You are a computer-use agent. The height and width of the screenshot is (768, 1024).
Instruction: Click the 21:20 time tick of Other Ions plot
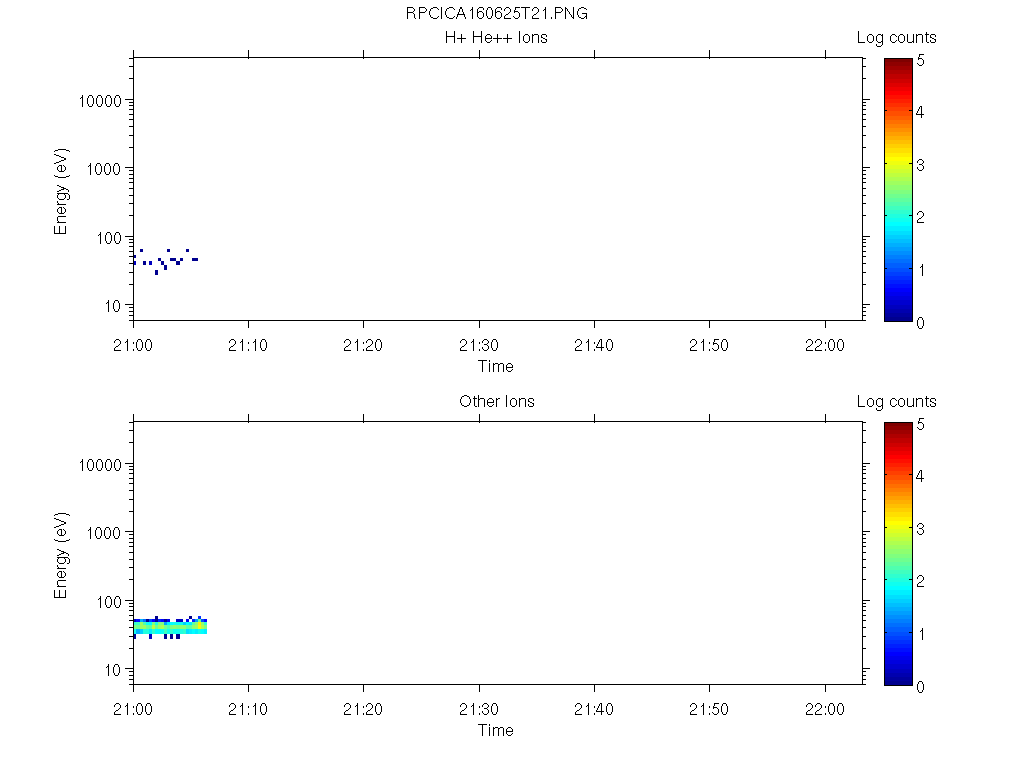(363, 709)
